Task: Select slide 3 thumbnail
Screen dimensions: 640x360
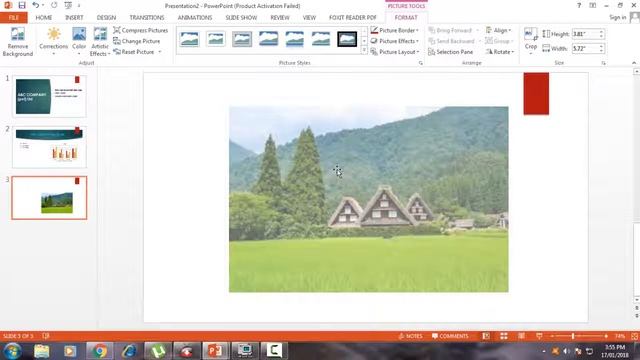Action: click(x=49, y=198)
